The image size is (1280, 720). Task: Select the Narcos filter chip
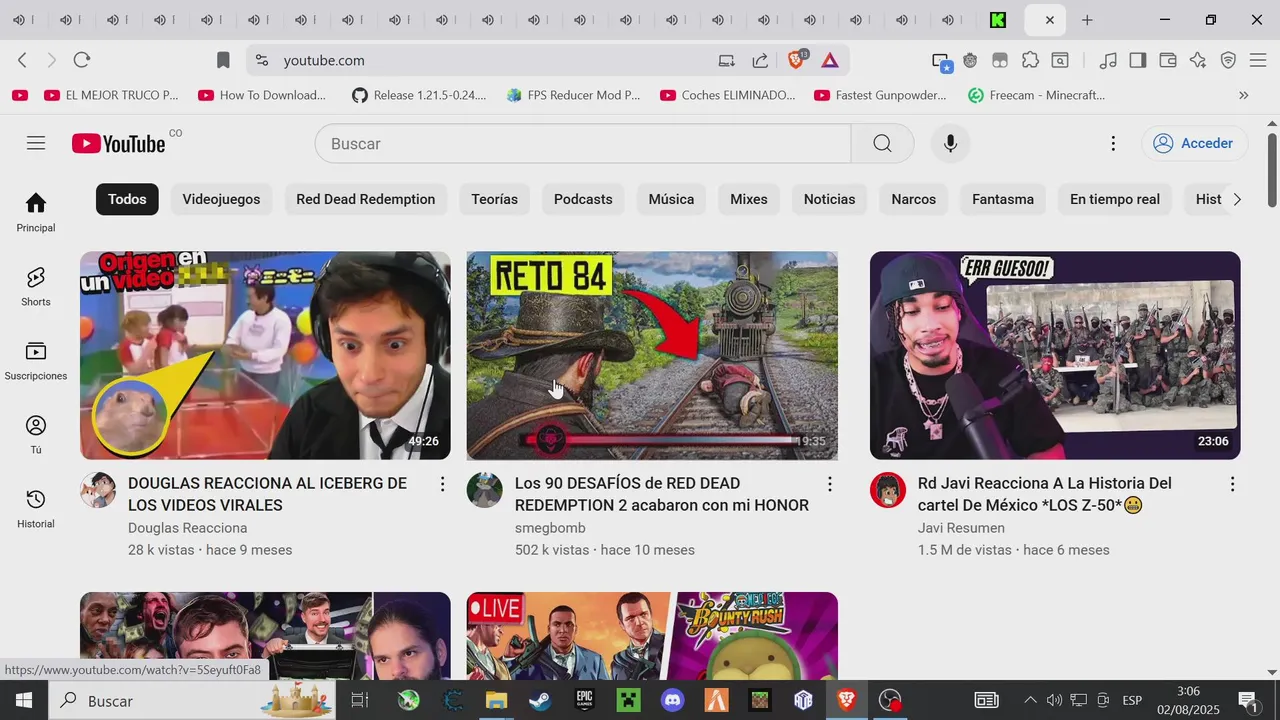[x=913, y=199]
